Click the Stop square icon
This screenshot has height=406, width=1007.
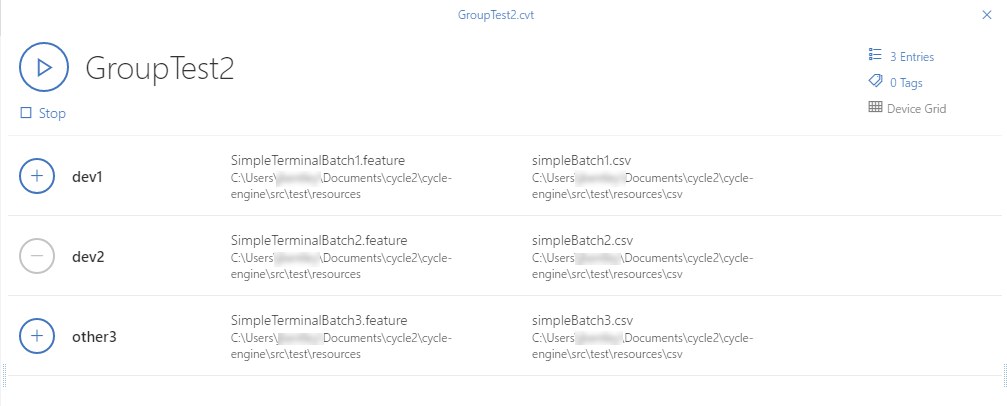26,114
